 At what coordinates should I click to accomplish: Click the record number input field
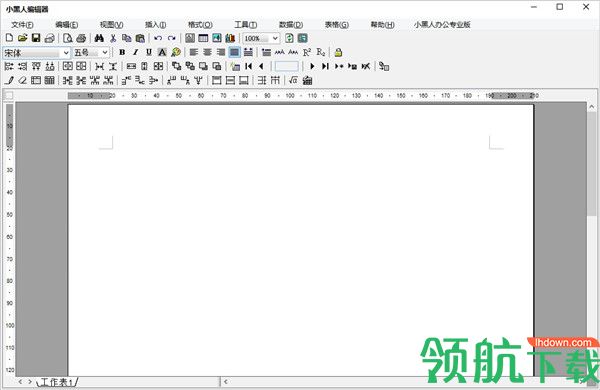[287, 66]
